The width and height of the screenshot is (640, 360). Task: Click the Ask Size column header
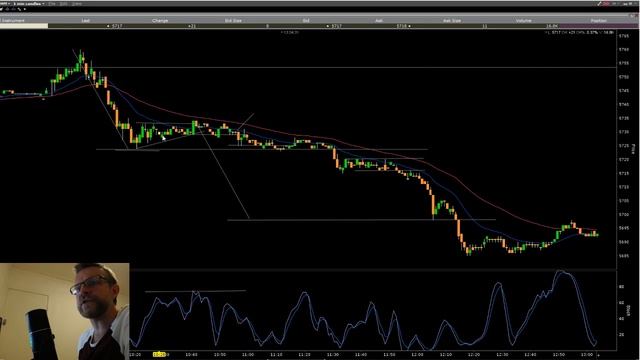coord(452,20)
